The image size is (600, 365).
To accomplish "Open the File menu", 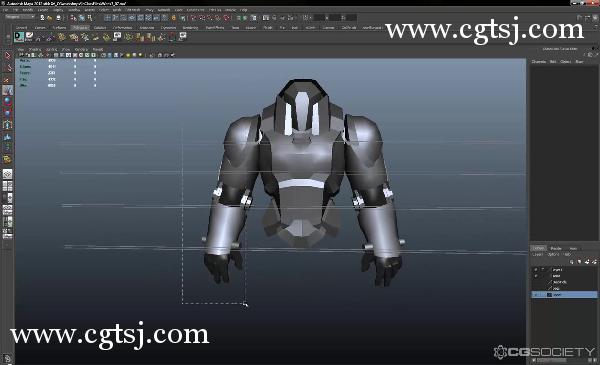I will pos(5,10).
